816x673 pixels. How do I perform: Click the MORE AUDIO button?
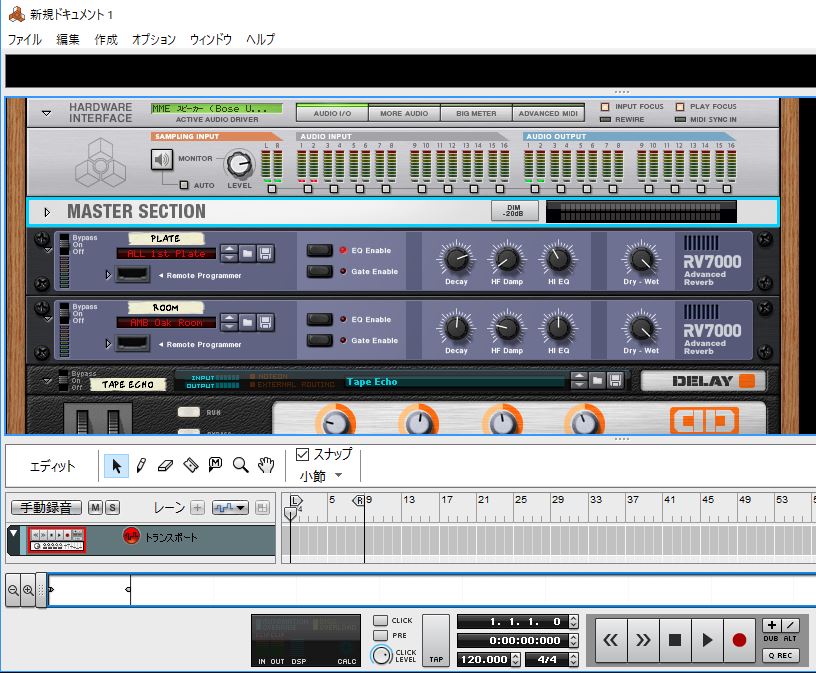tap(404, 113)
